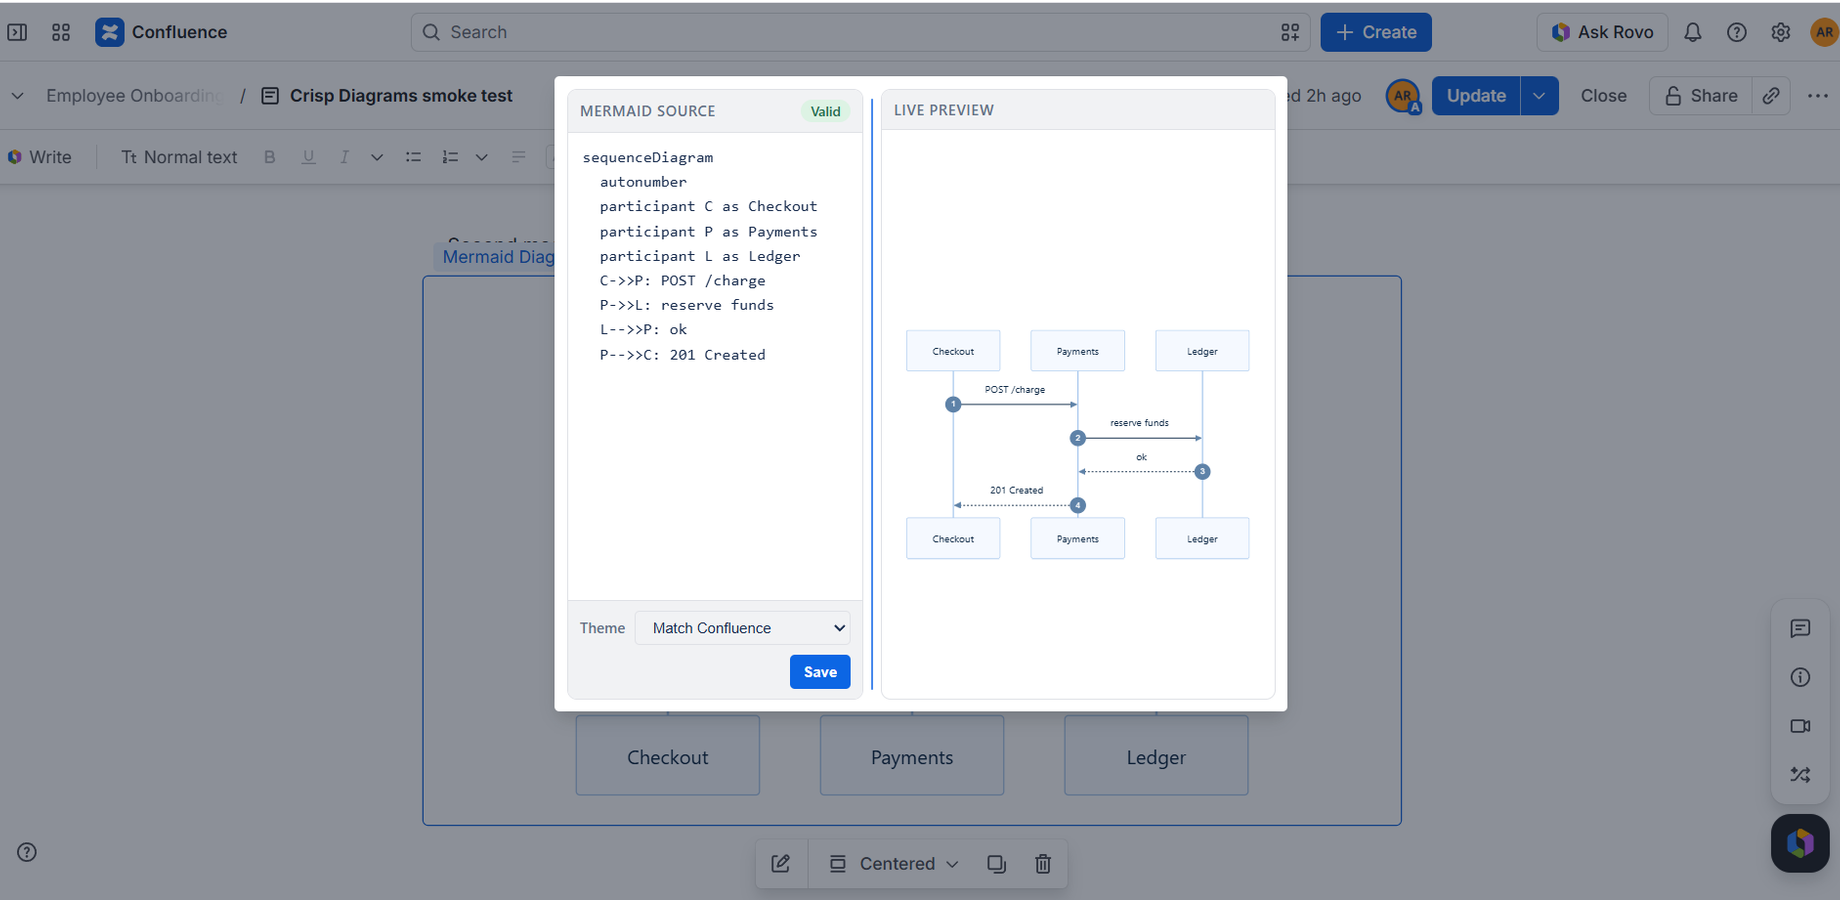
Task: Open the Normal text style dropdown
Action: pos(179,157)
